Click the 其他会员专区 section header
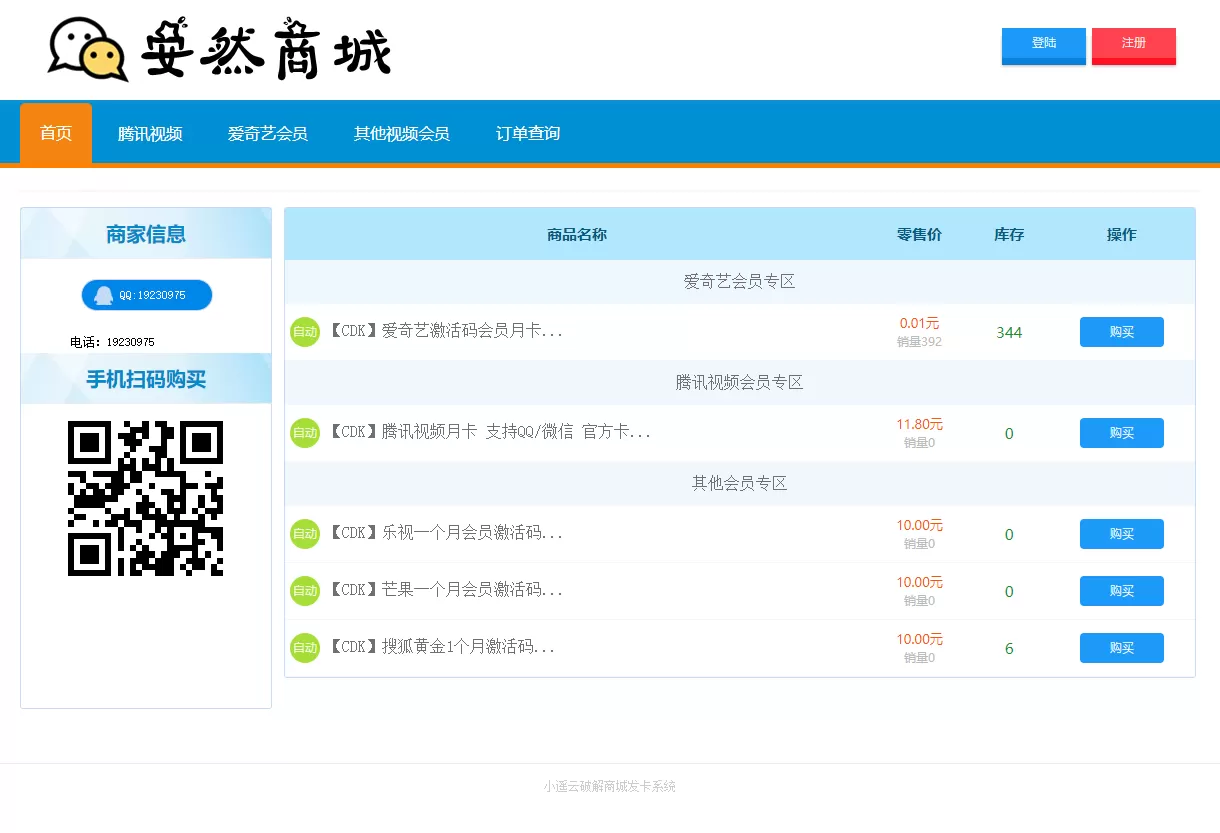Image resolution: width=1220 pixels, height=833 pixels. [740, 484]
